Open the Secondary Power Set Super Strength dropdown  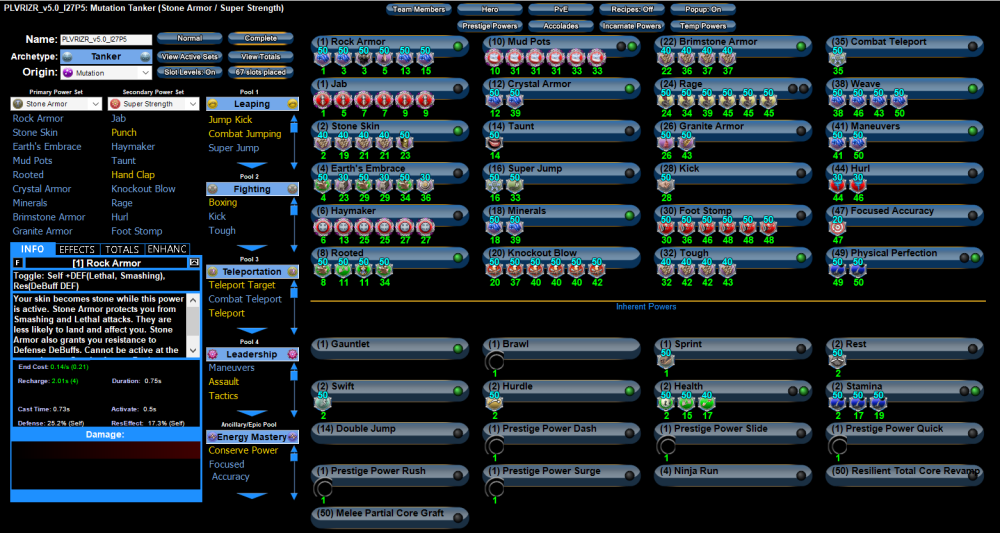[x=152, y=104]
